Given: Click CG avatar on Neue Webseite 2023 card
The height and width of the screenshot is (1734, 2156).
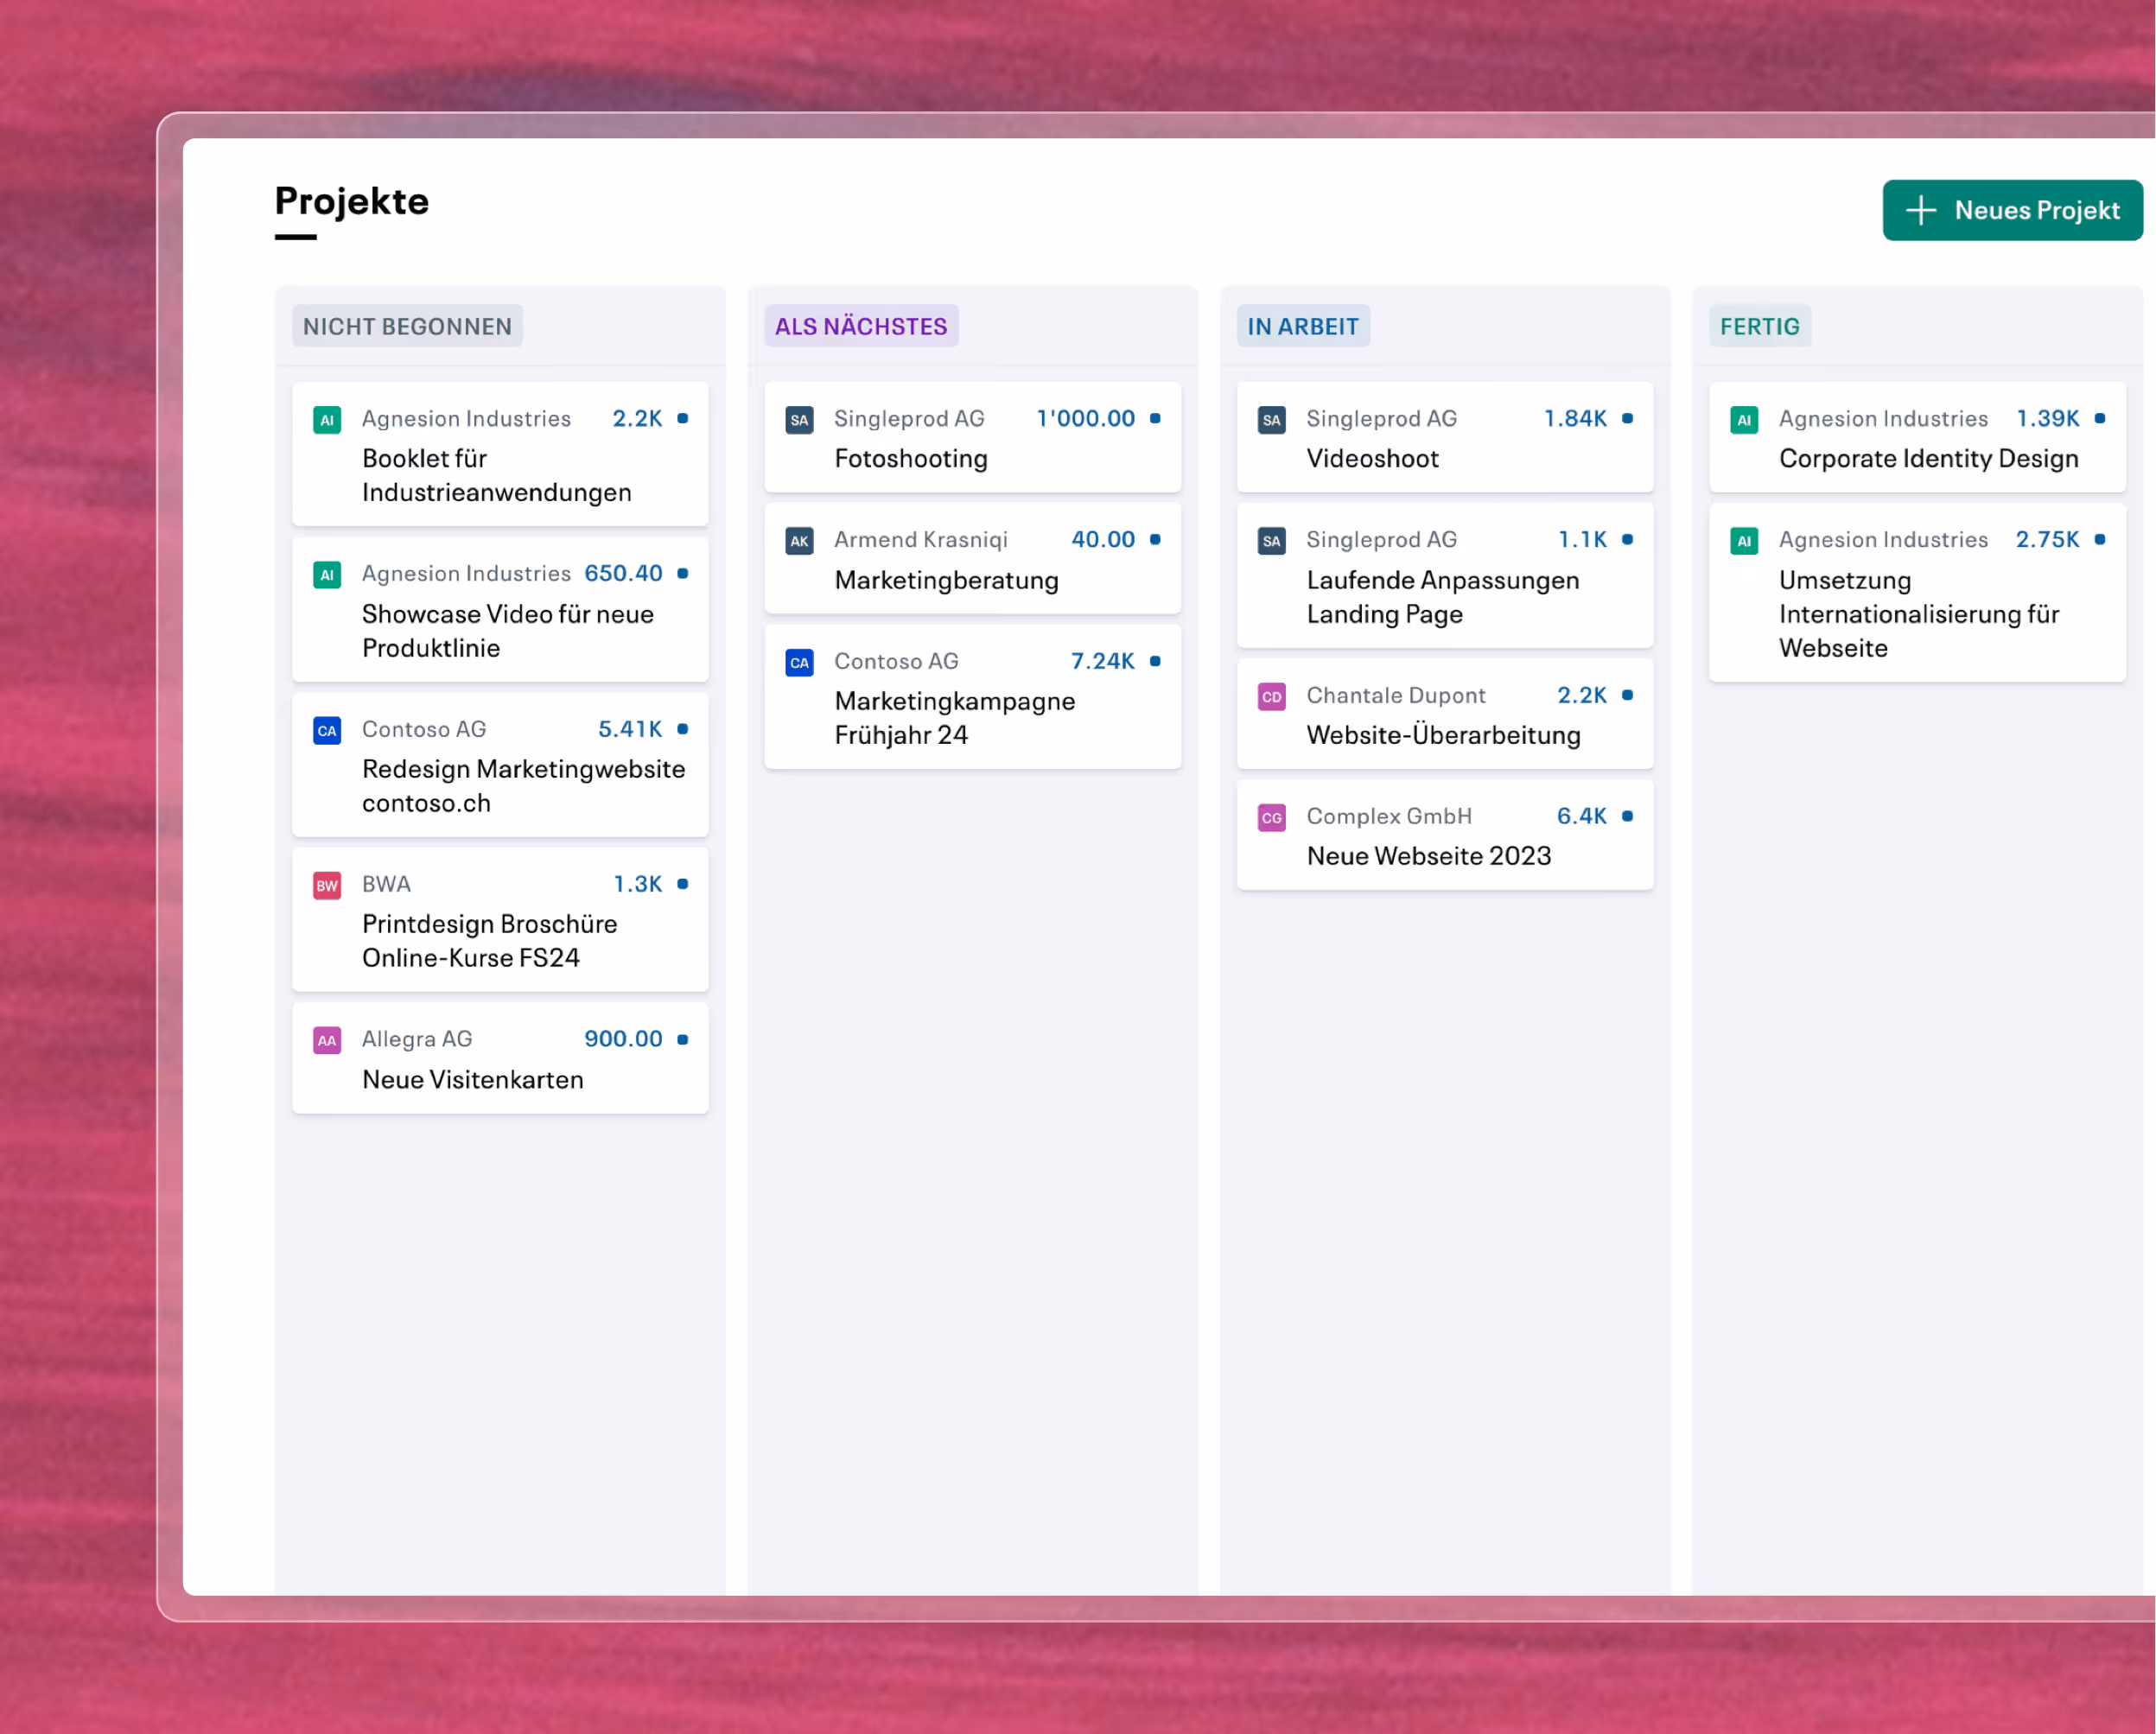Looking at the screenshot, I should [x=1271, y=818].
